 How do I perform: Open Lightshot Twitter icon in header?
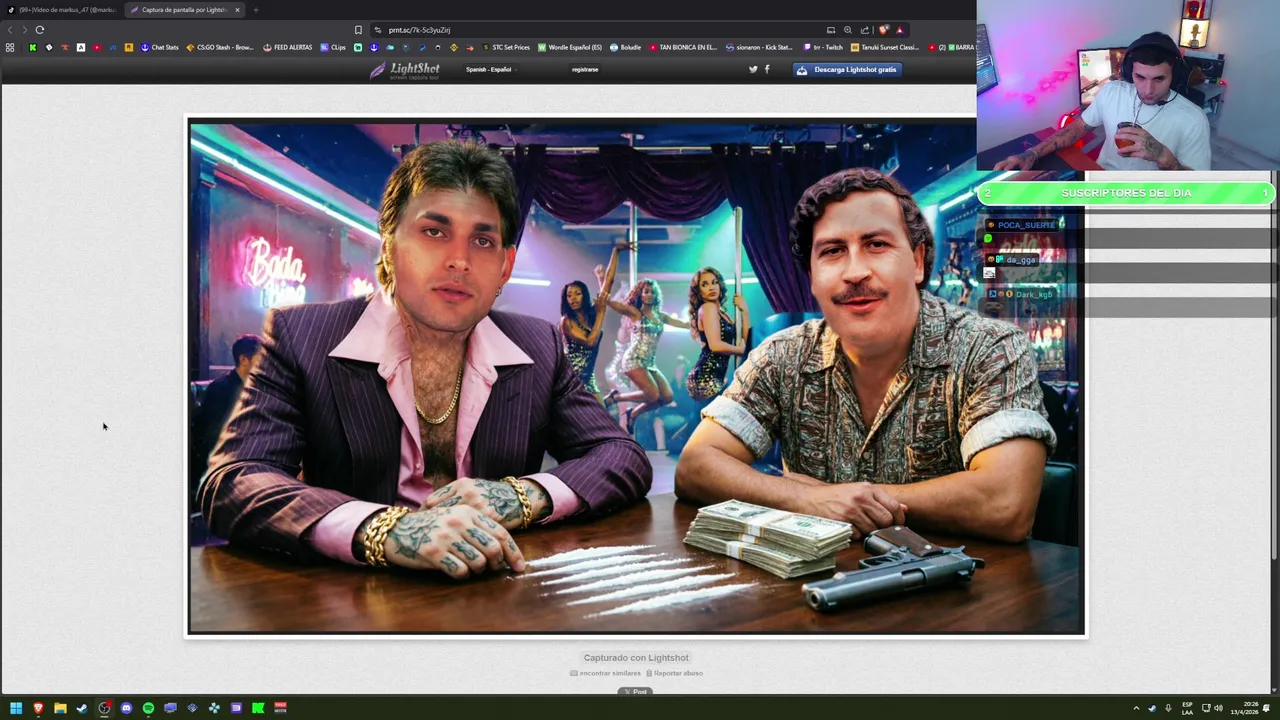pyautogui.click(x=753, y=69)
